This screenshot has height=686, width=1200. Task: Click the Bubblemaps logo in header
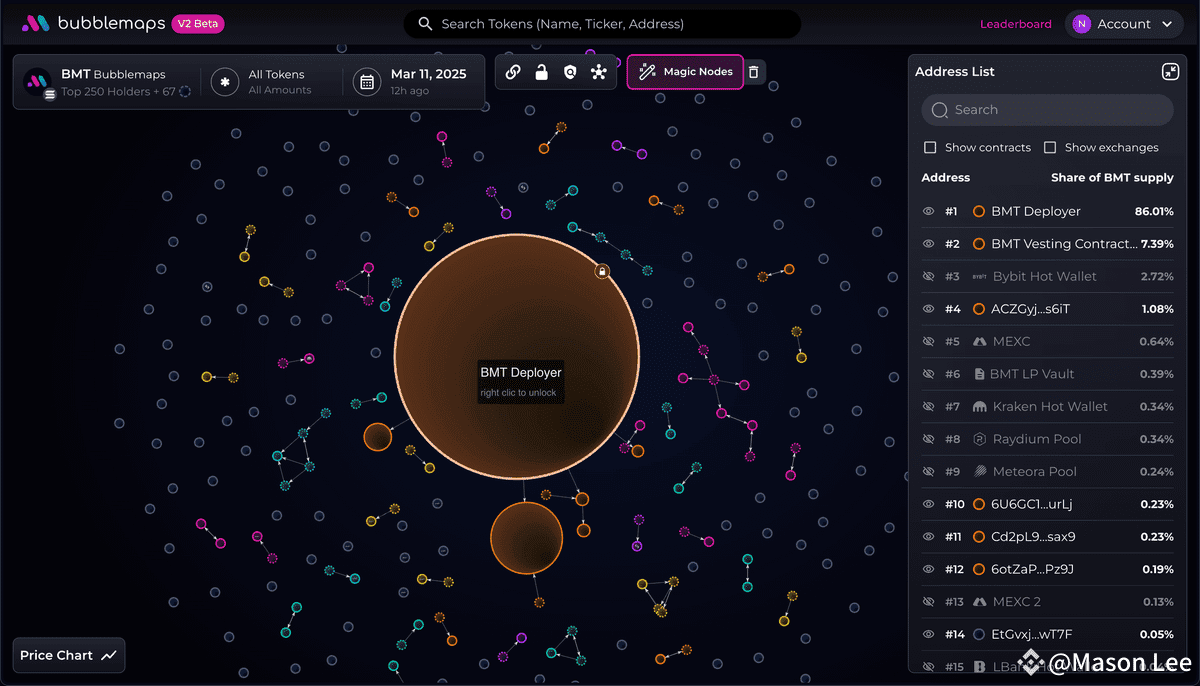click(36, 24)
